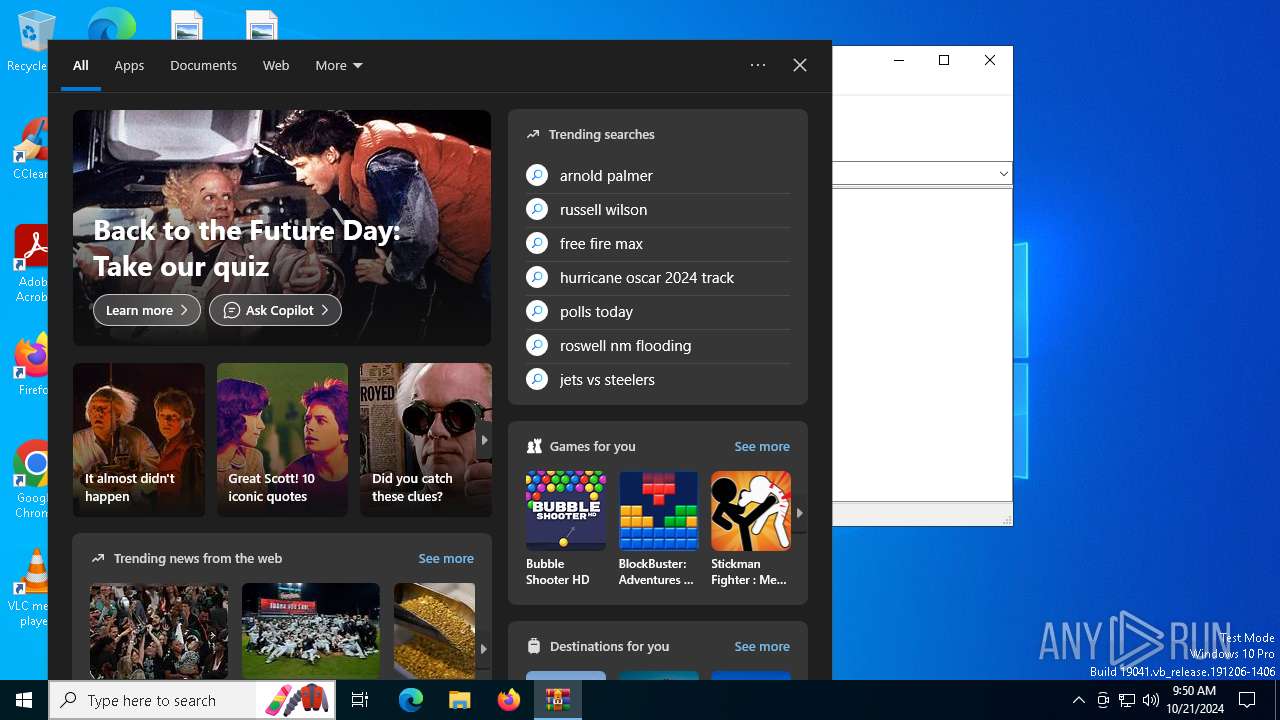Click the search icon next to russell wilson

(537, 209)
